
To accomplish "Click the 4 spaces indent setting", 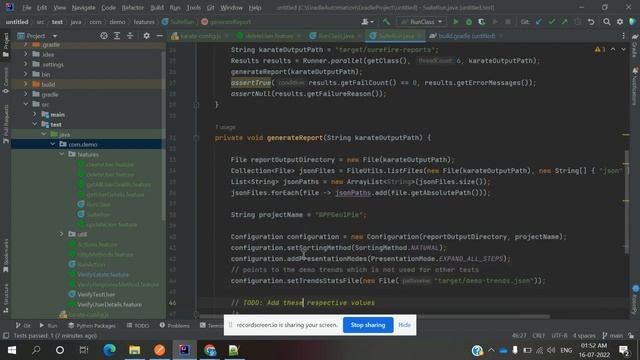I will tap(584, 336).
